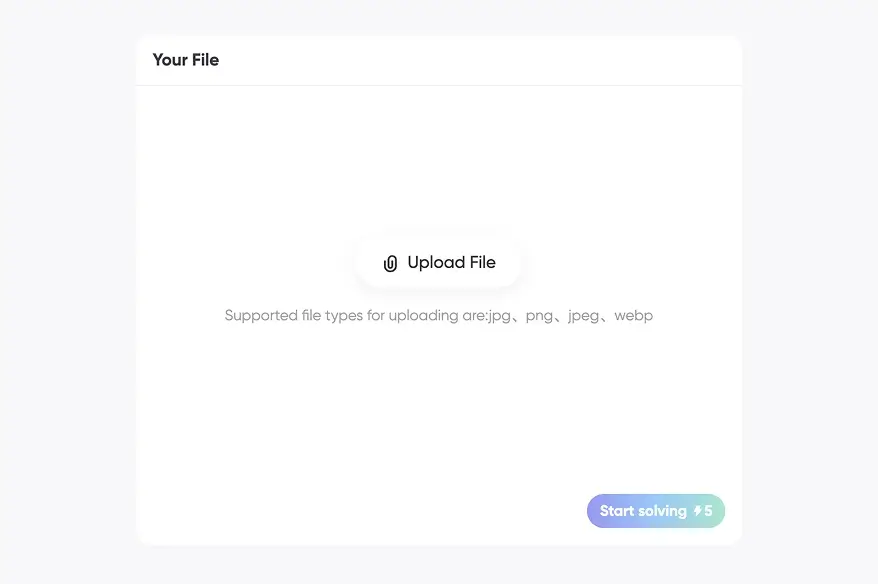This screenshot has width=878, height=584.
Task: Click the word "webp" in the hint
Action: [x=633, y=316]
